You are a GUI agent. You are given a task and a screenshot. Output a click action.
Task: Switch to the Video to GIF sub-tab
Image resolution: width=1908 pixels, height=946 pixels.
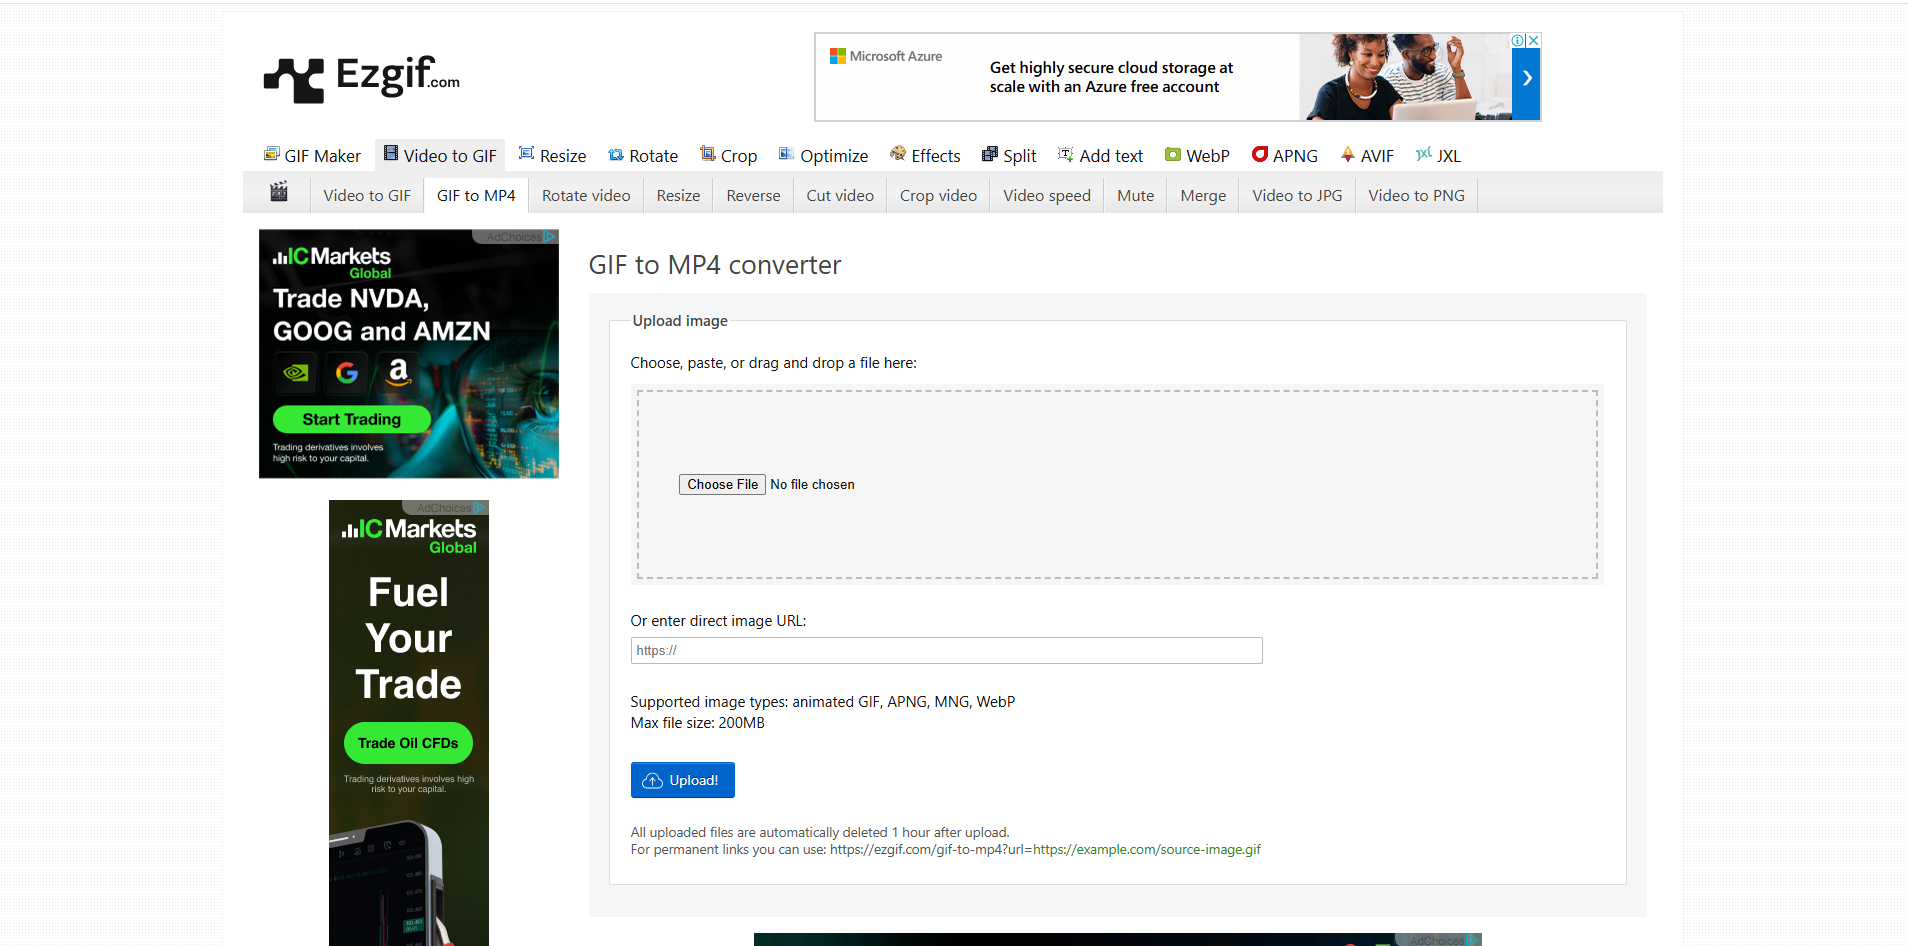tap(367, 196)
